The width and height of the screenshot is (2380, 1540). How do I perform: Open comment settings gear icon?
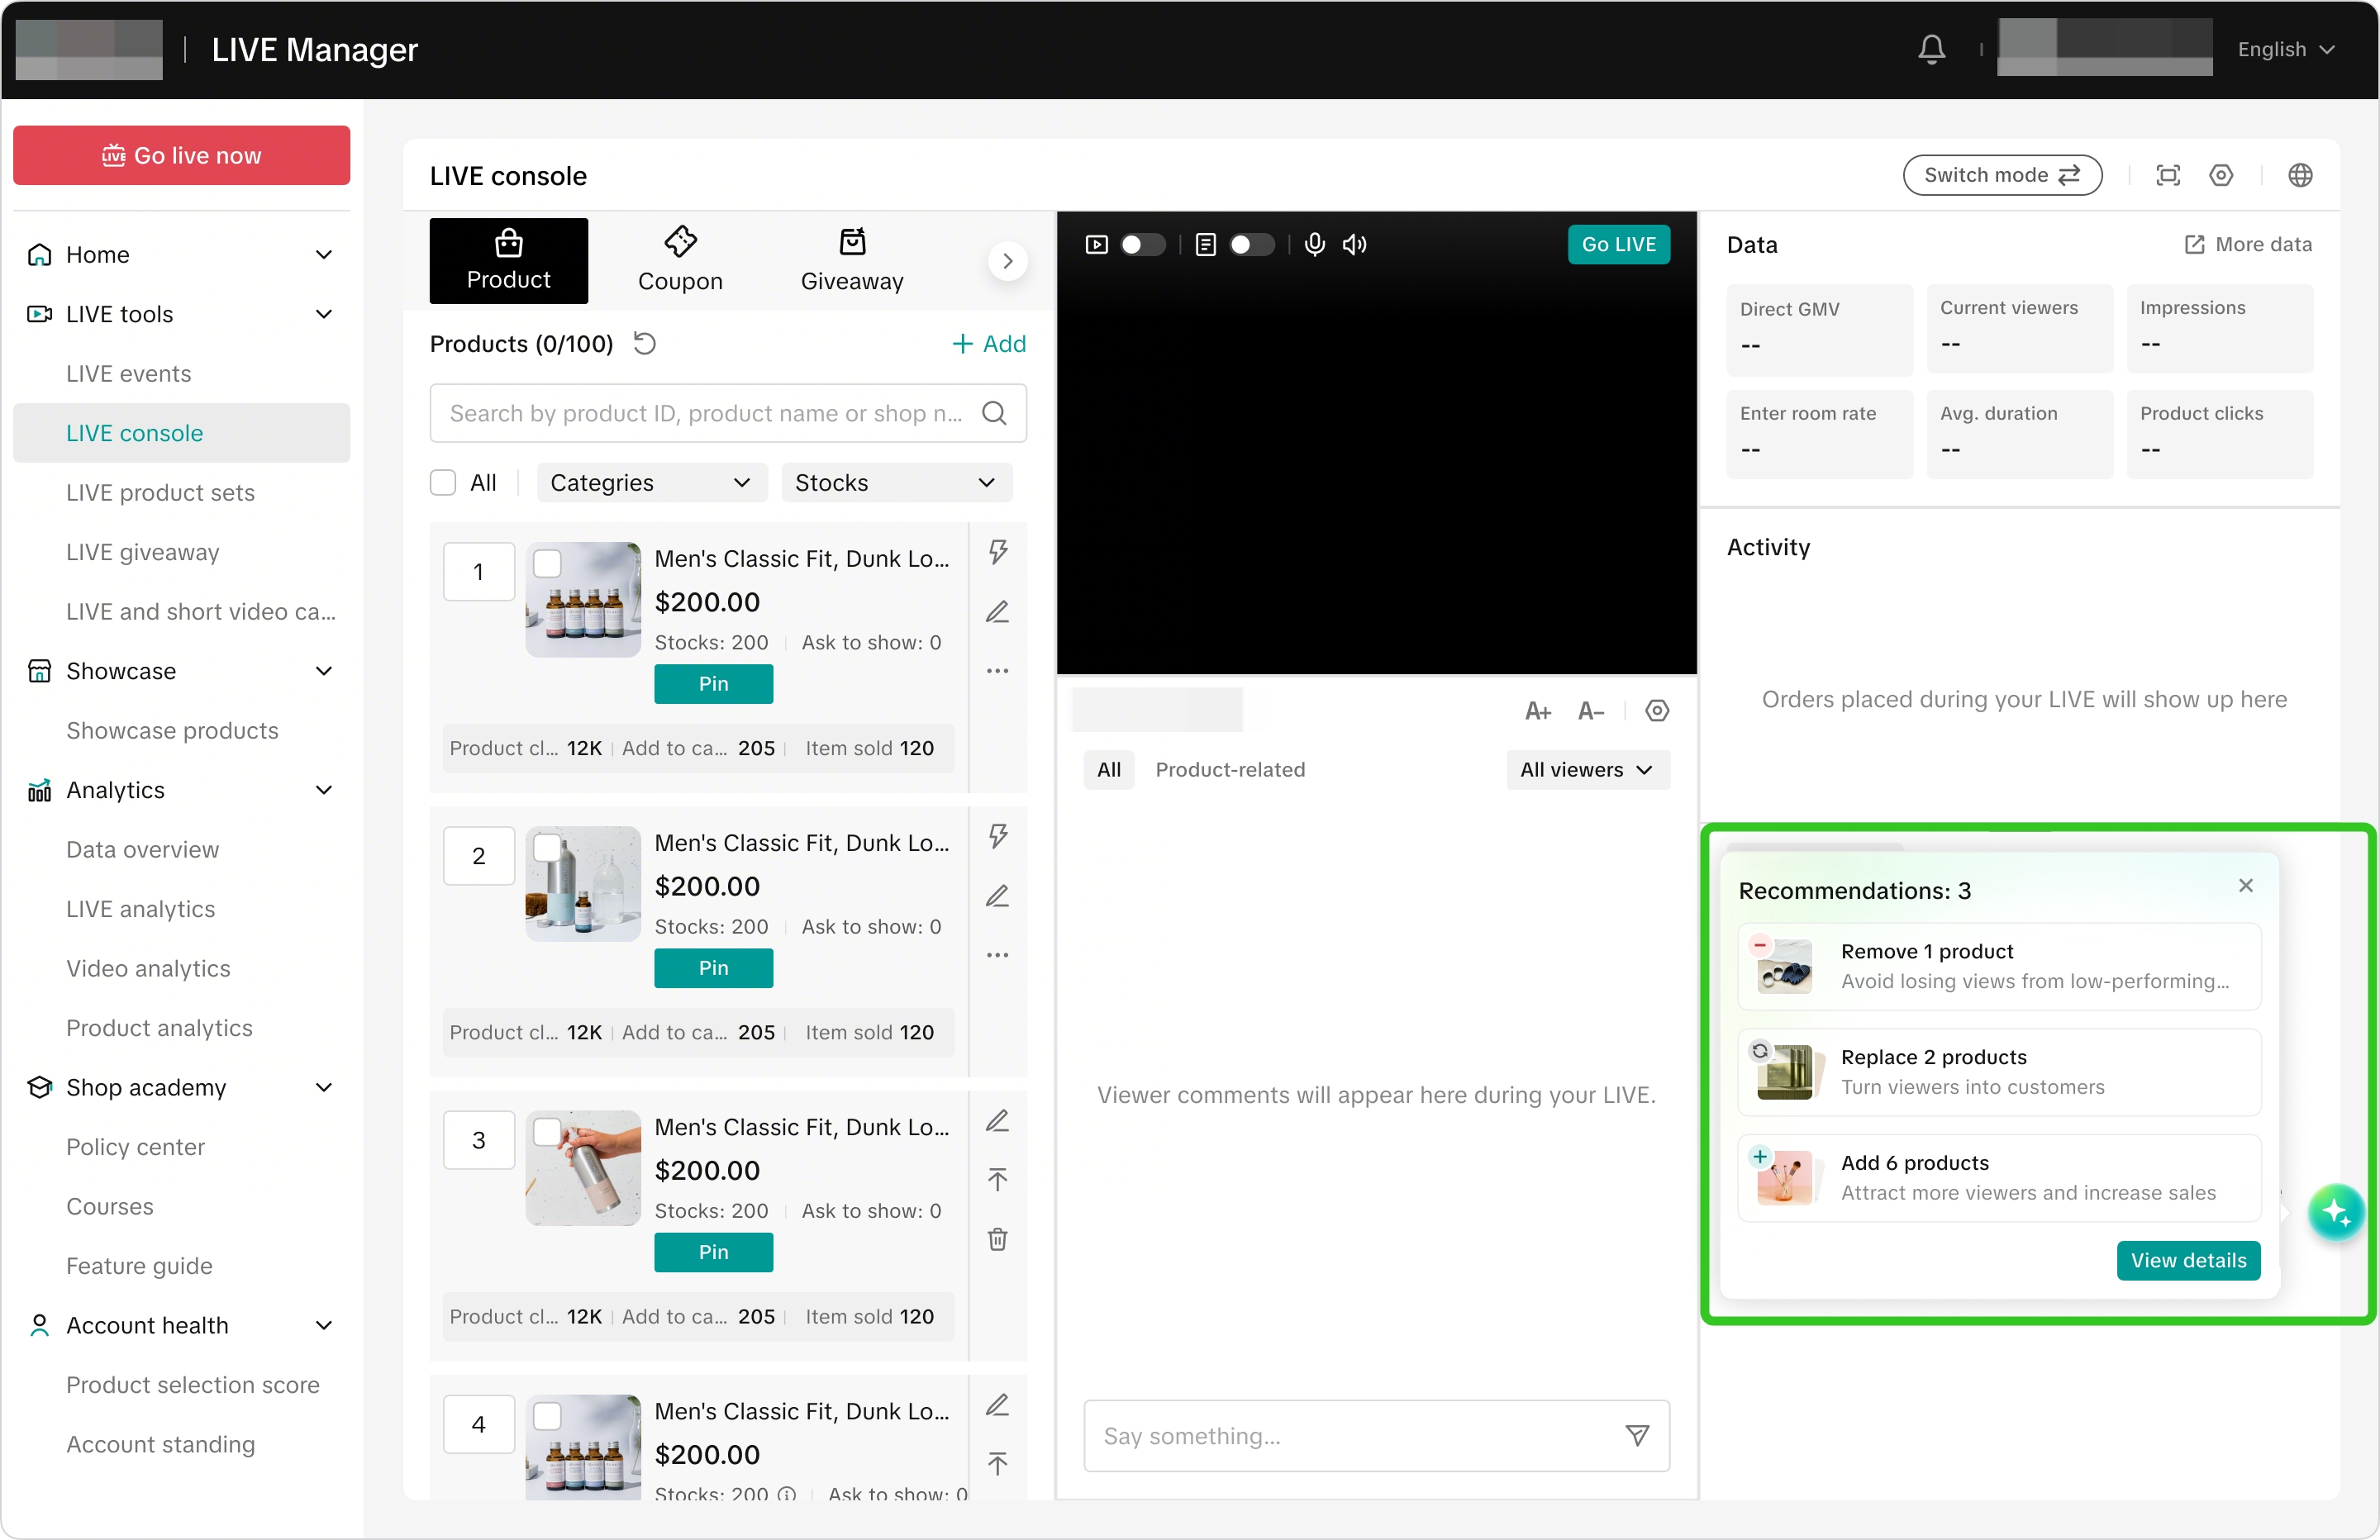coord(1657,711)
